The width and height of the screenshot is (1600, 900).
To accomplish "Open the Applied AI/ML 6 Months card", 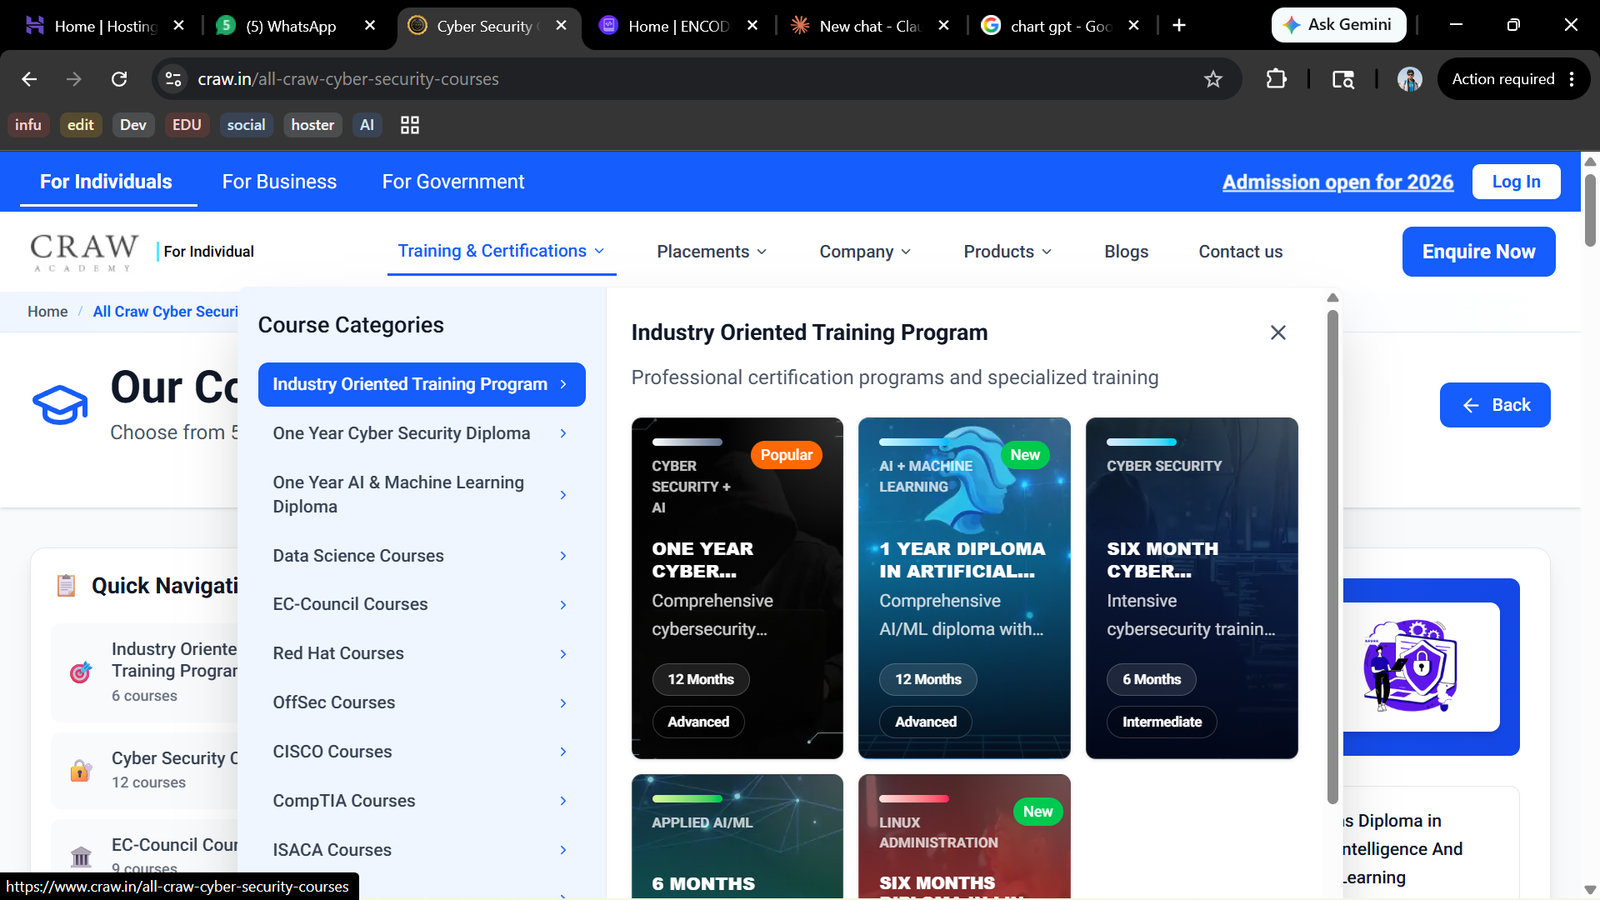I will pyautogui.click(x=737, y=837).
